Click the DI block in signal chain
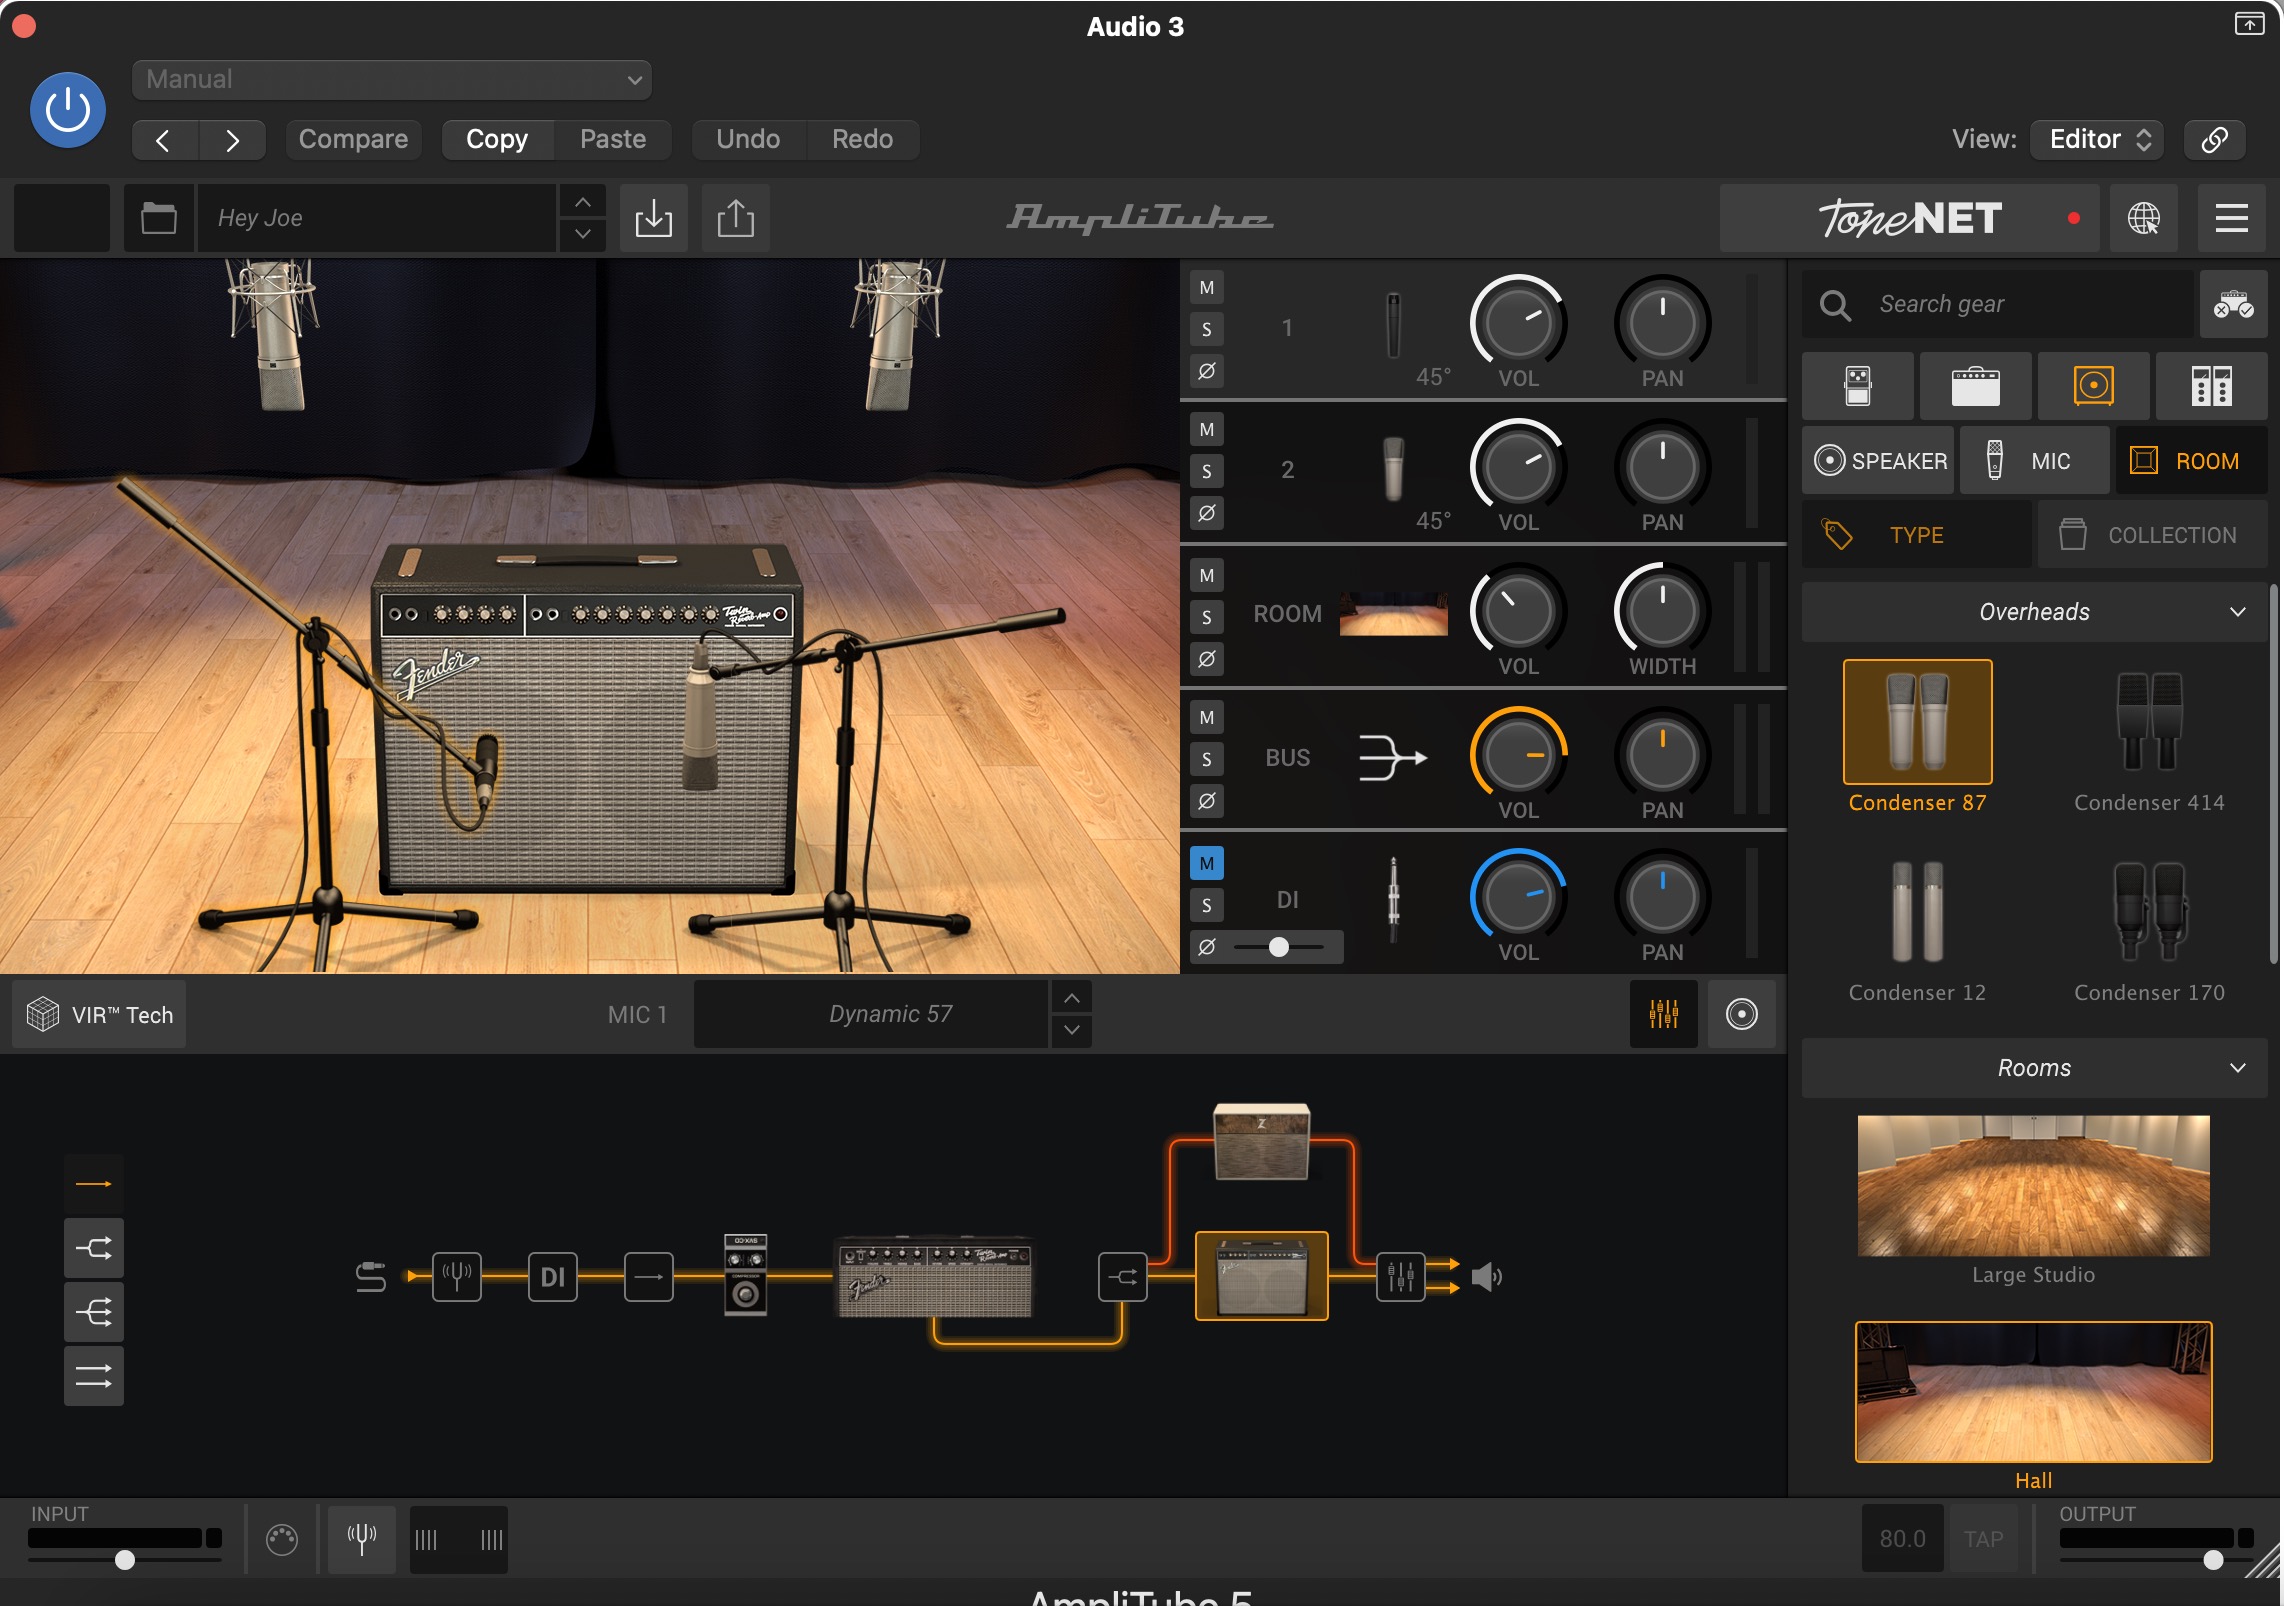This screenshot has height=1606, width=2284. pos(553,1277)
